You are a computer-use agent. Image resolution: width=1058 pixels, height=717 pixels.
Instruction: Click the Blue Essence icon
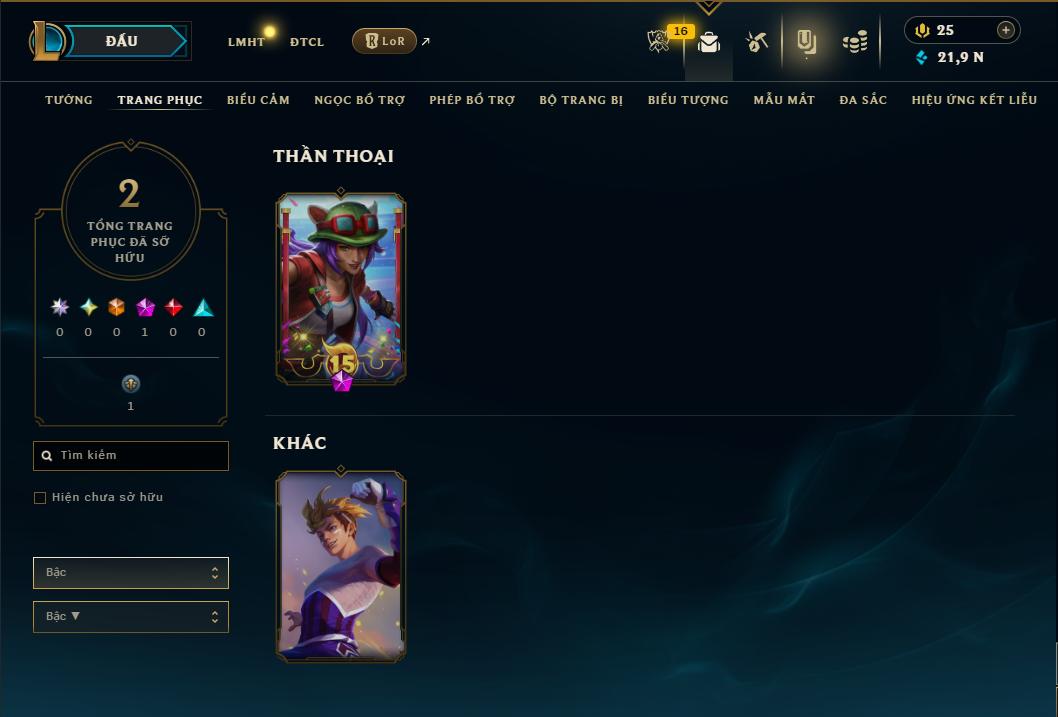point(922,57)
